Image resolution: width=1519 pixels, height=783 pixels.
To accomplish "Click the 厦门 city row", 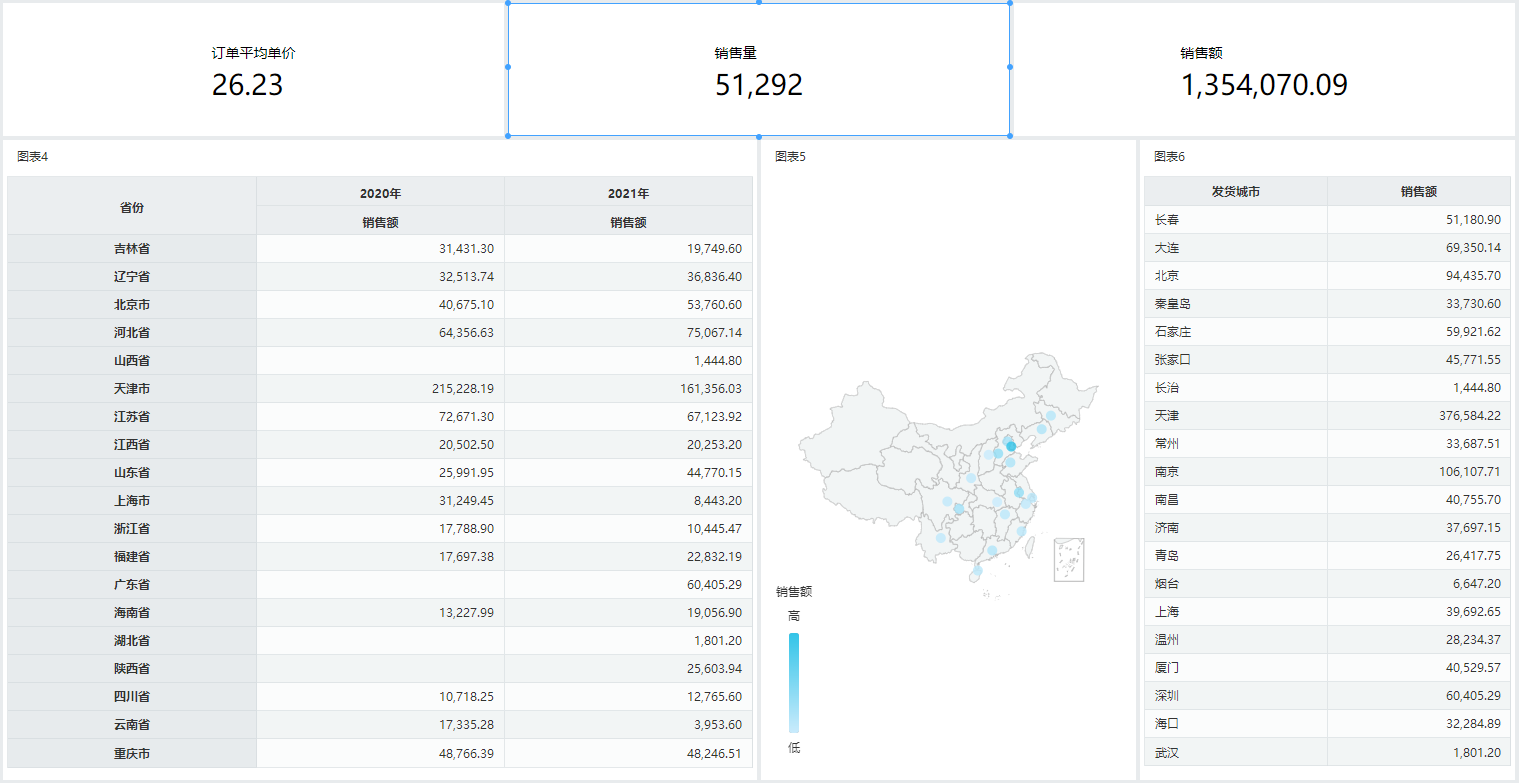I will (1327, 668).
